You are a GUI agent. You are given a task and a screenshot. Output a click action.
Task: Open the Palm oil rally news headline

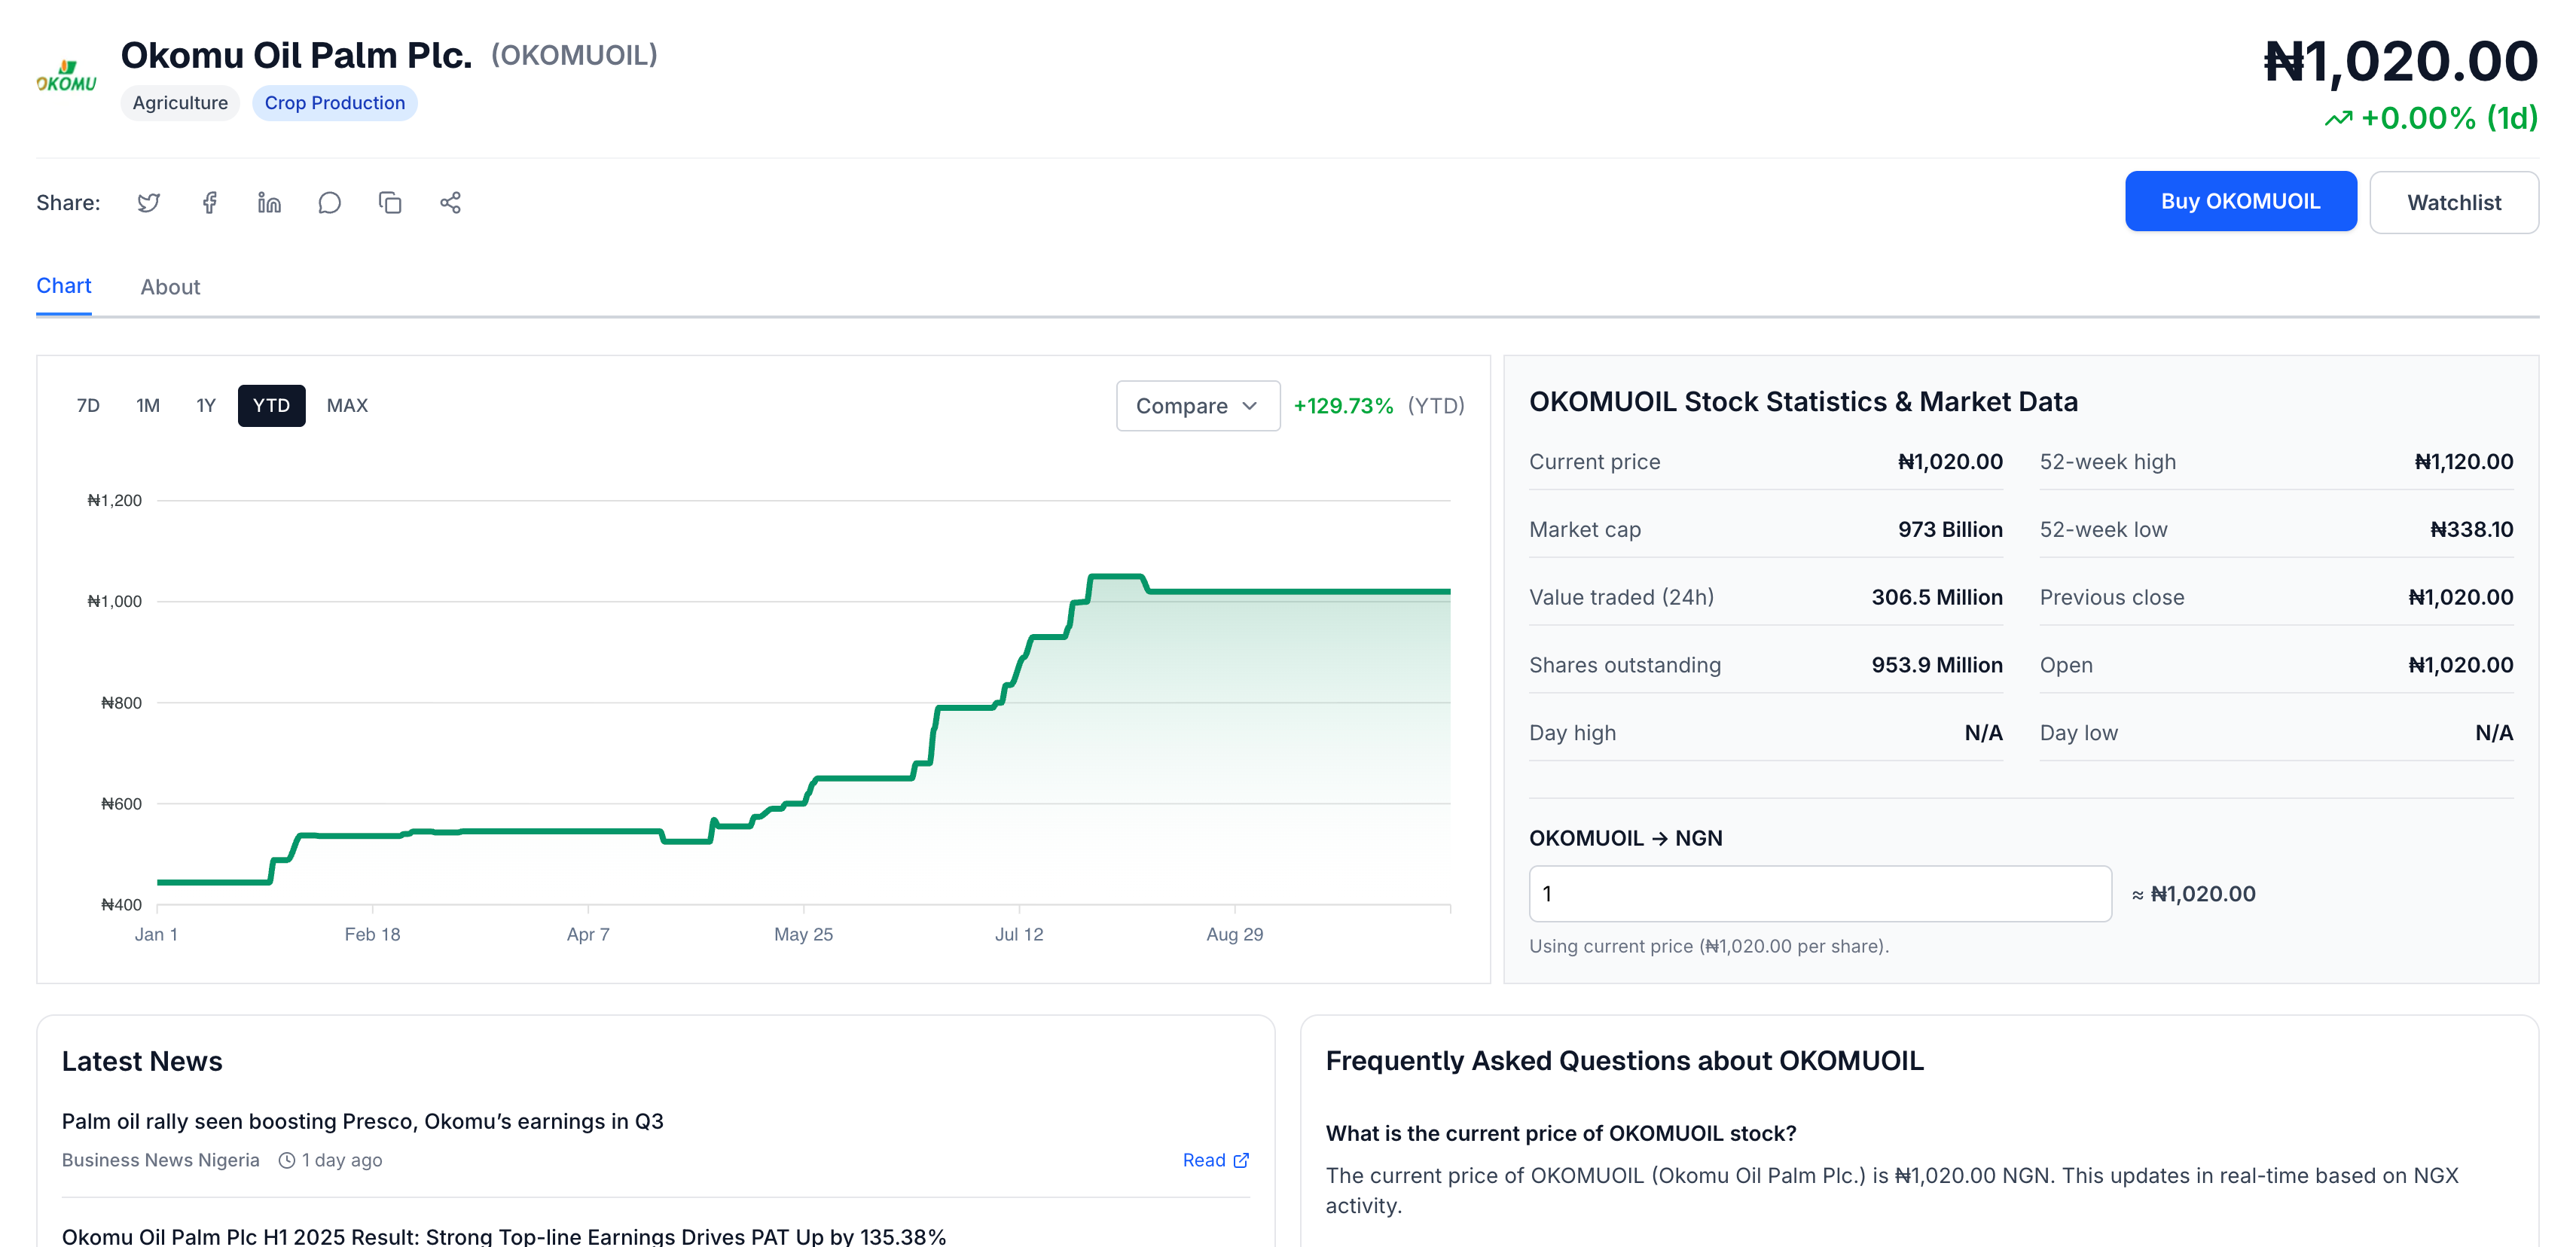point(363,1121)
